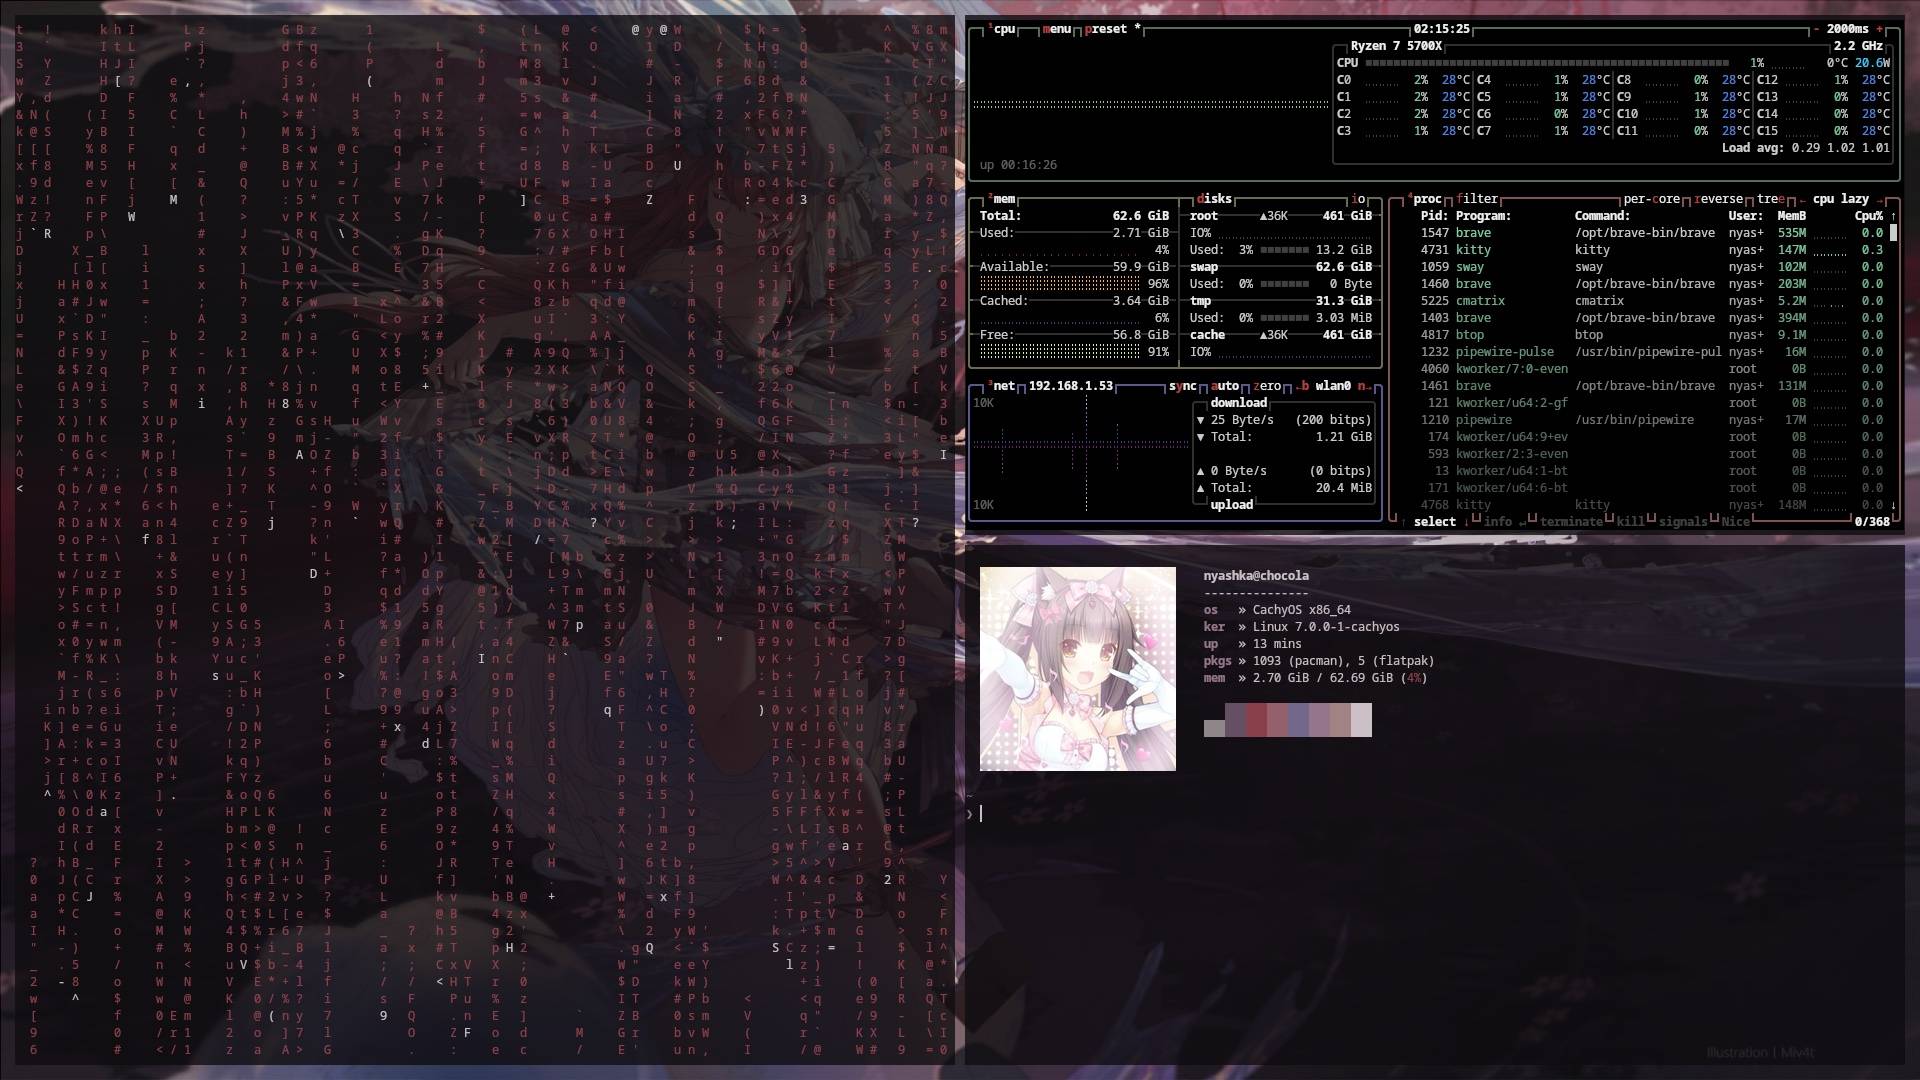Click the root disk Used meter bar
The height and width of the screenshot is (1080, 1920).
pyautogui.click(x=1284, y=250)
